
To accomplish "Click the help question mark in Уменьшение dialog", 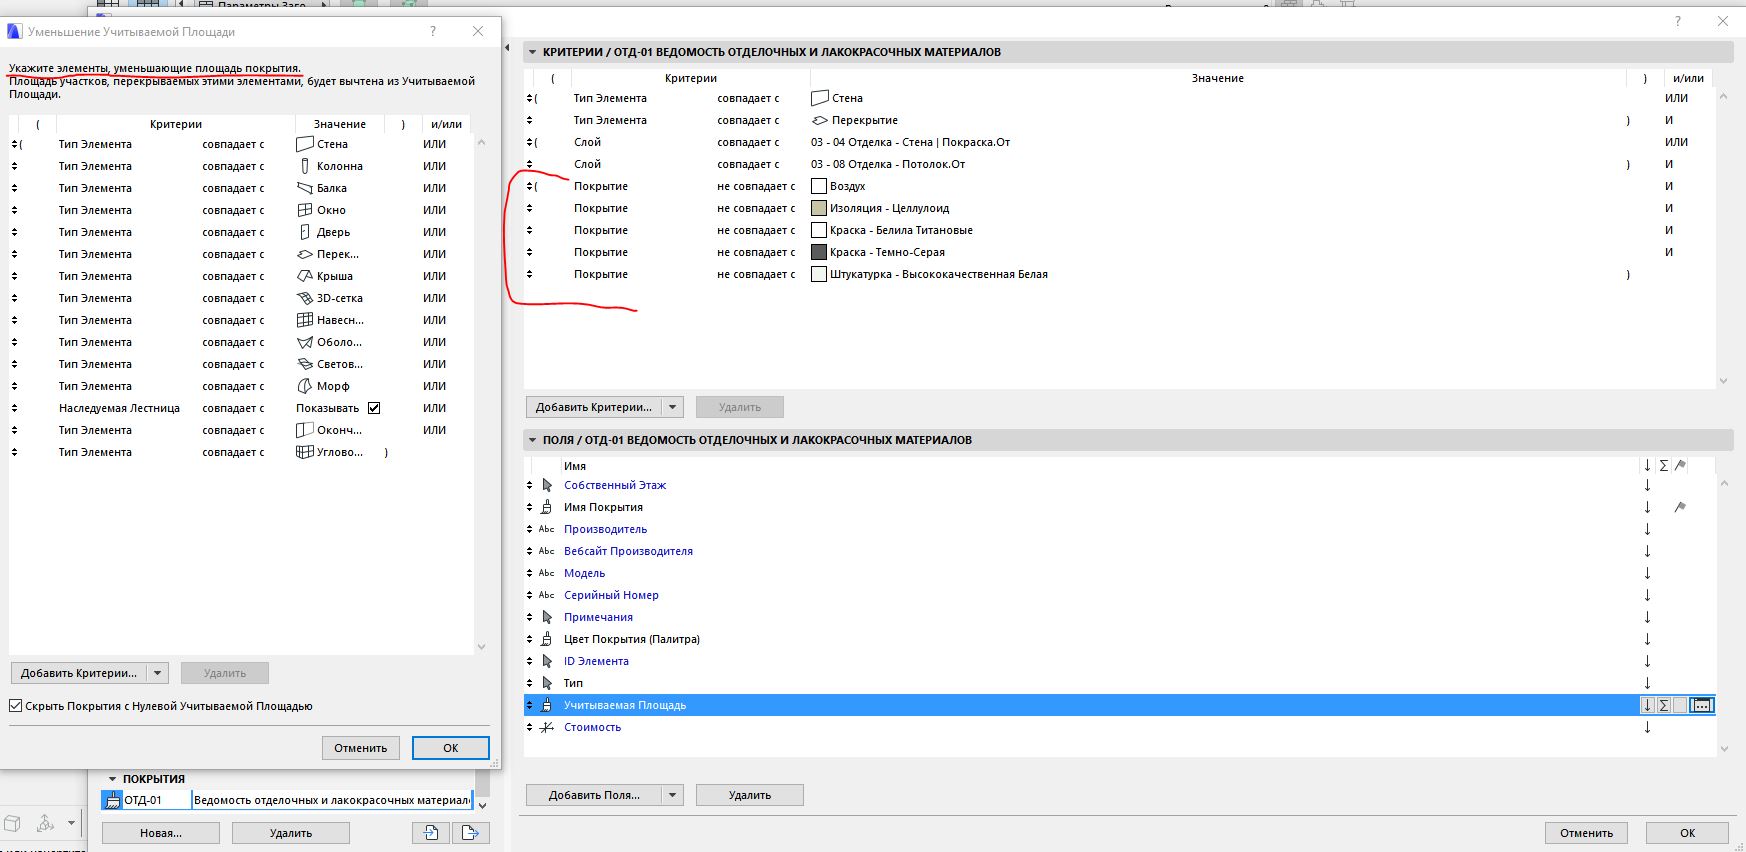I will 433,31.
